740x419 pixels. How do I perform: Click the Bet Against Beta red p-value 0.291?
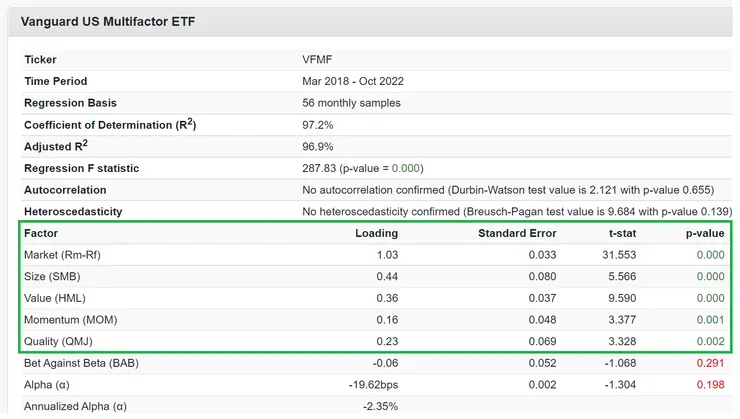pos(709,362)
